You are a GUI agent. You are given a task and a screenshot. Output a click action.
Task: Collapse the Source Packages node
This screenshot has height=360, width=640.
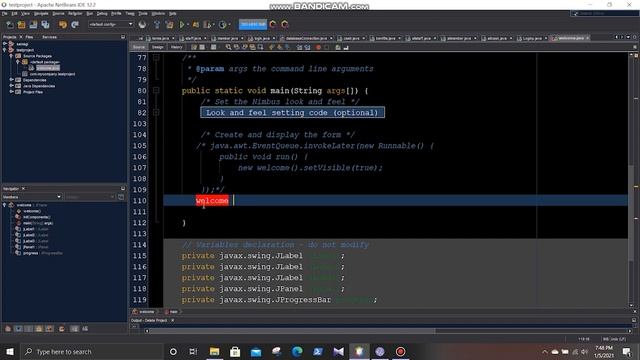coord(11,56)
